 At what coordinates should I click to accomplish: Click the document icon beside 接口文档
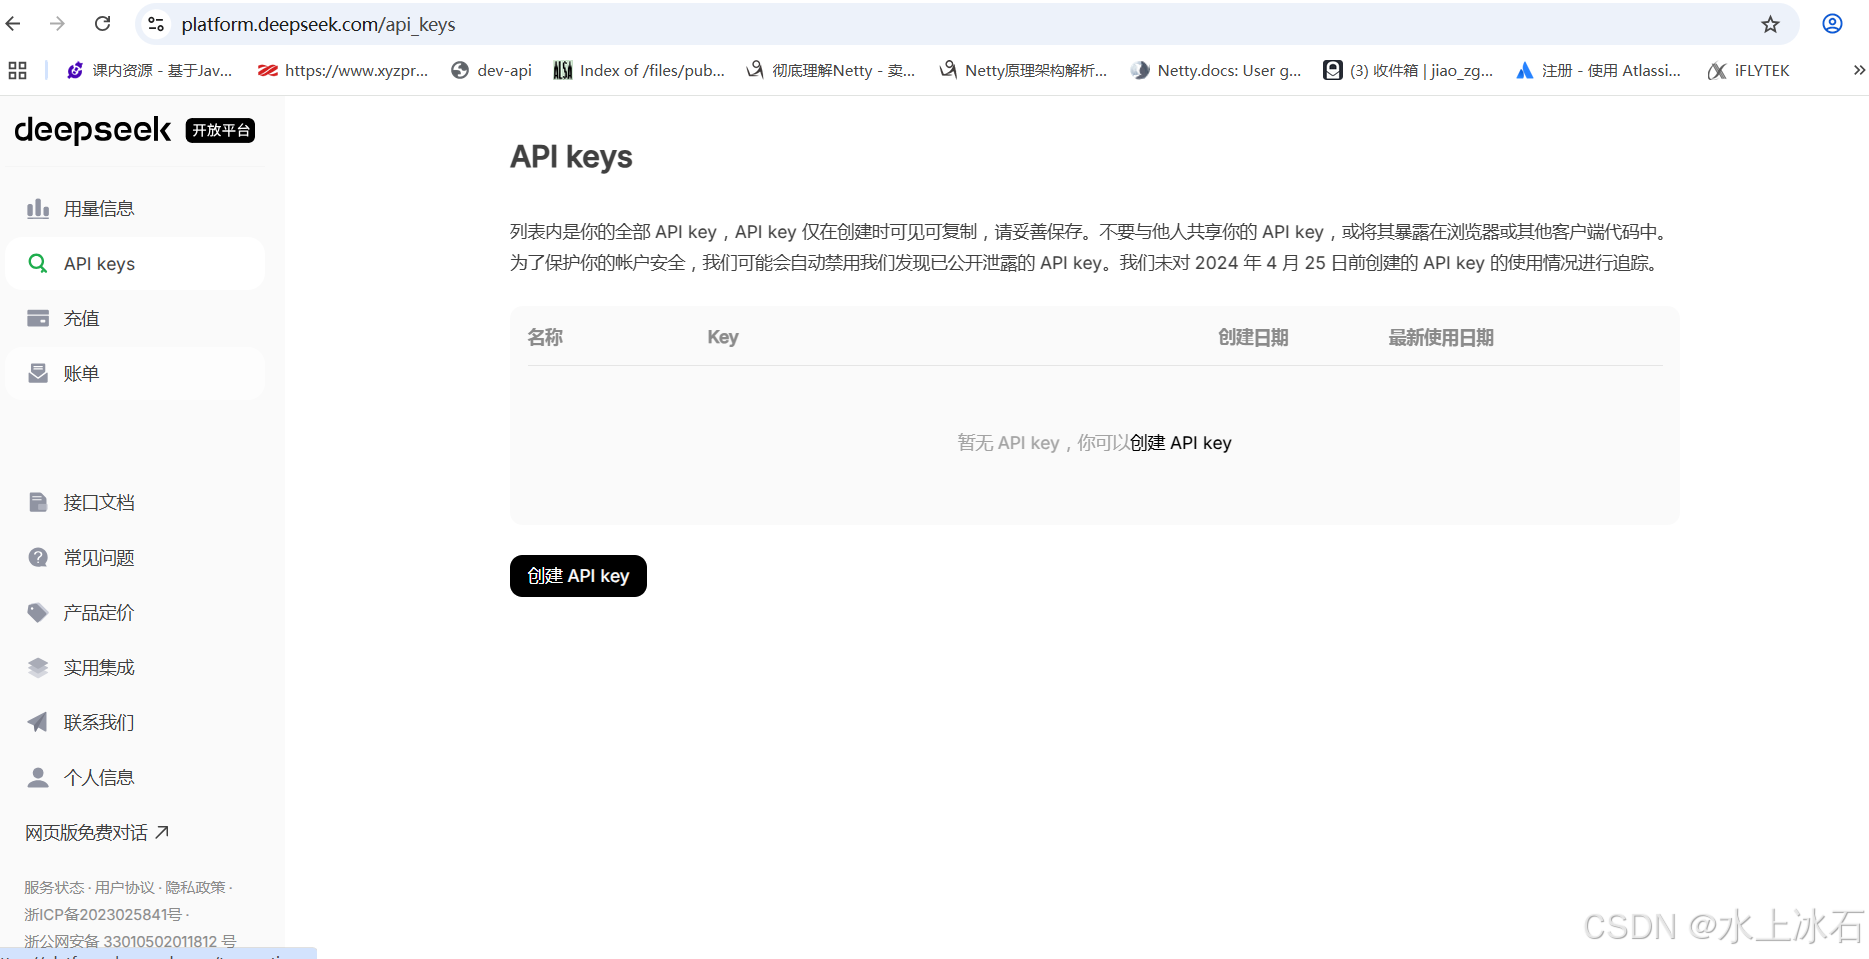point(38,502)
